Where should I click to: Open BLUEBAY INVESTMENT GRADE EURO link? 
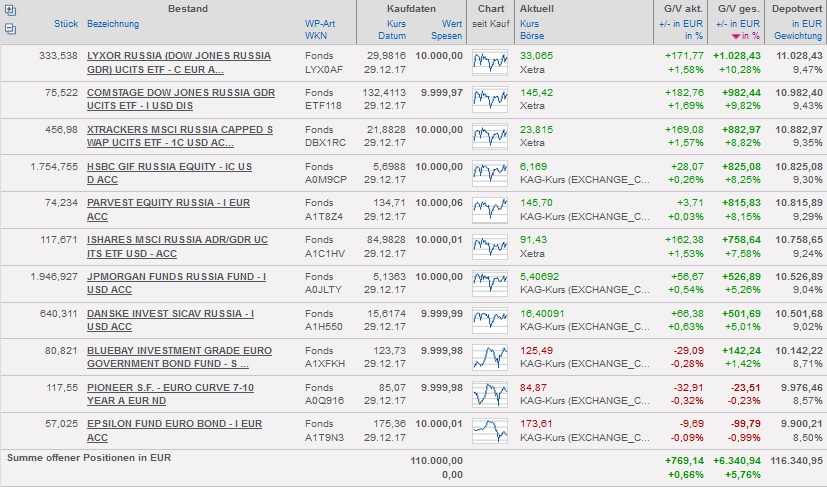179,357
